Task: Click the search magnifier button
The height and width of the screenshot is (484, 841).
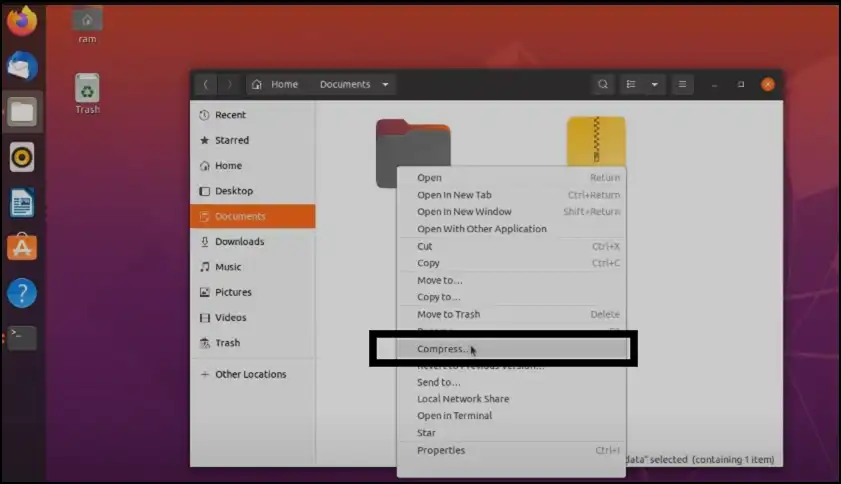Action: pos(603,84)
